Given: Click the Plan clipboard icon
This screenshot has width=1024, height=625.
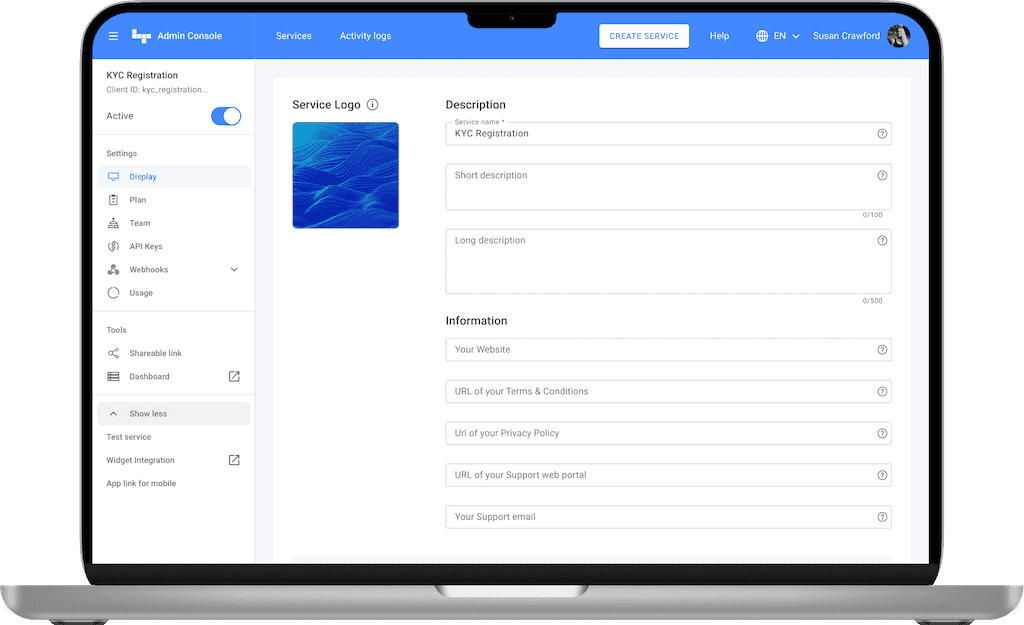Looking at the screenshot, I should click(x=114, y=200).
